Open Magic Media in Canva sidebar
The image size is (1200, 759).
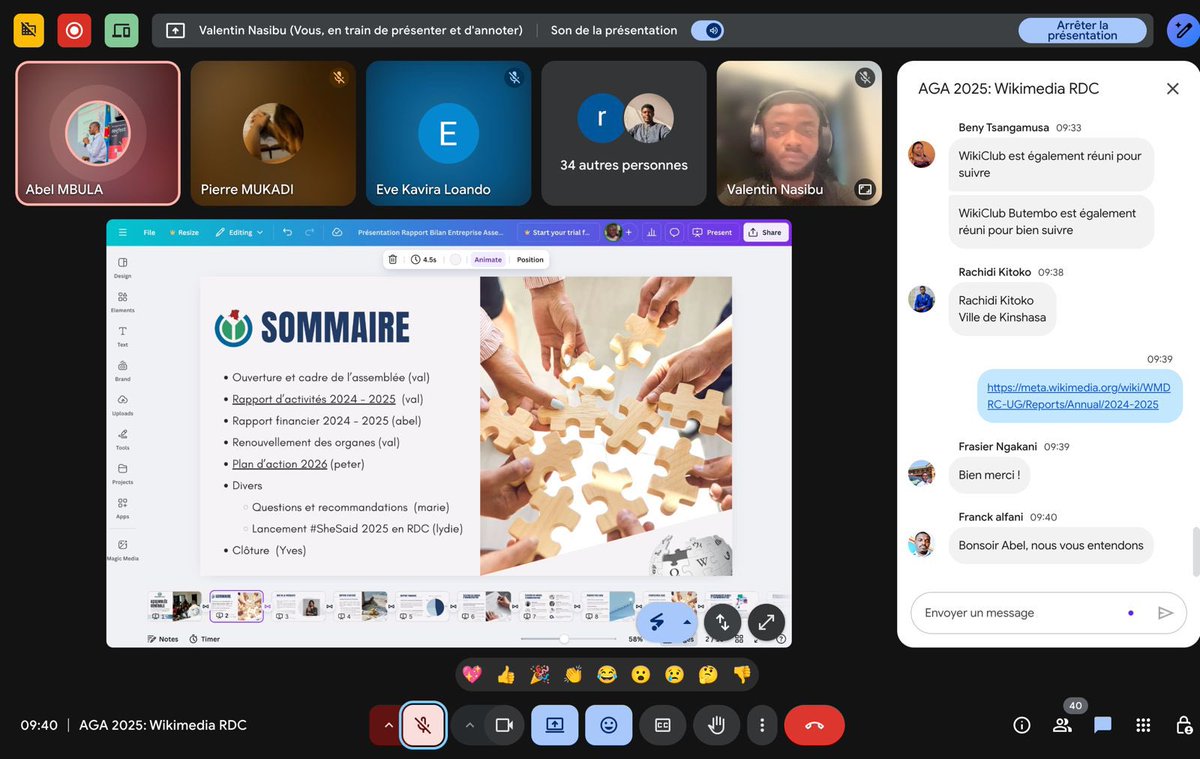point(122,550)
